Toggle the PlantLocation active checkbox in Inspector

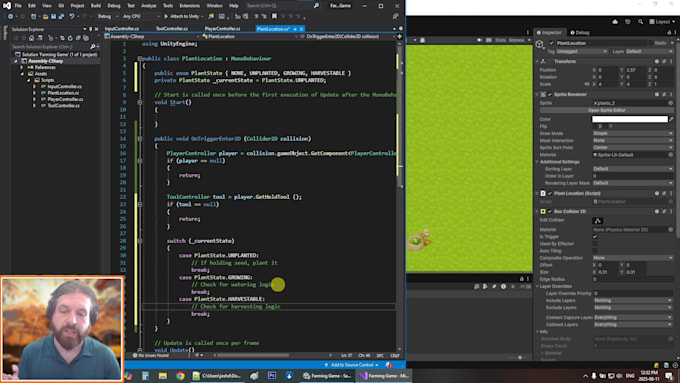pyautogui.click(x=551, y=43)
